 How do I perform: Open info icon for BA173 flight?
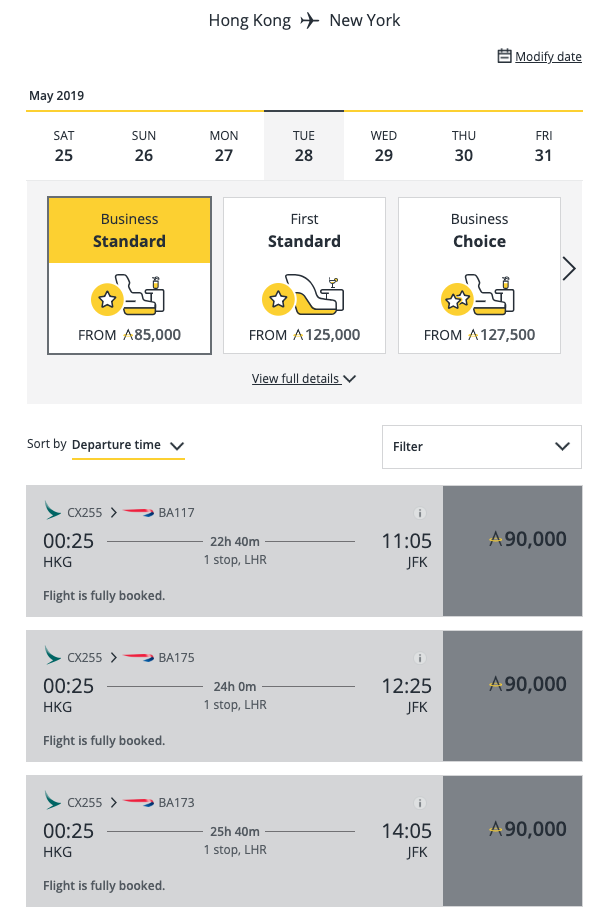419,803
